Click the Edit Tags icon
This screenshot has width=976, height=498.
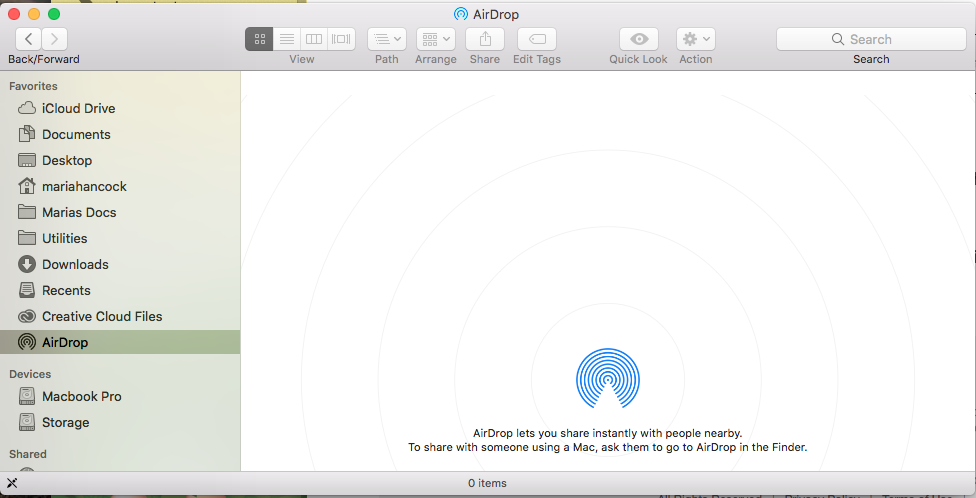click(x=537, y=39)
